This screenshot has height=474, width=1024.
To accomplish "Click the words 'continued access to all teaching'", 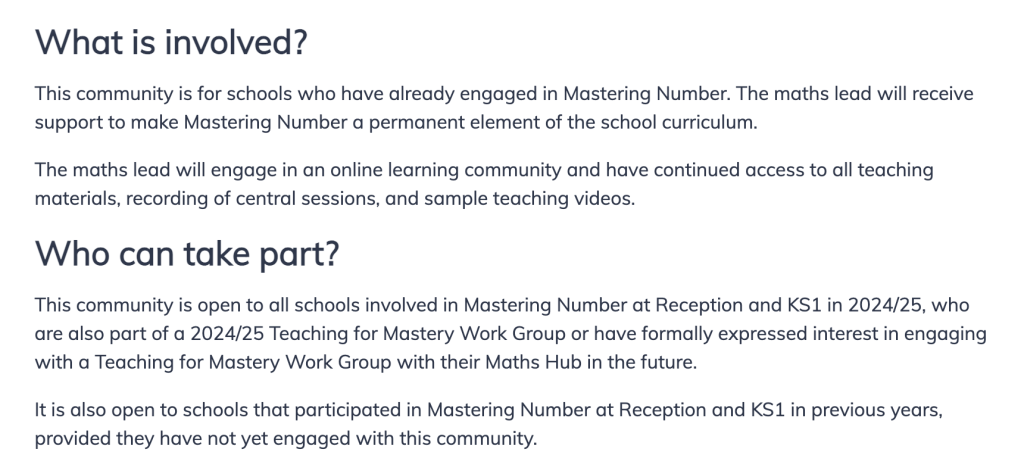I will pyautogui.click(x=793, y=170).
